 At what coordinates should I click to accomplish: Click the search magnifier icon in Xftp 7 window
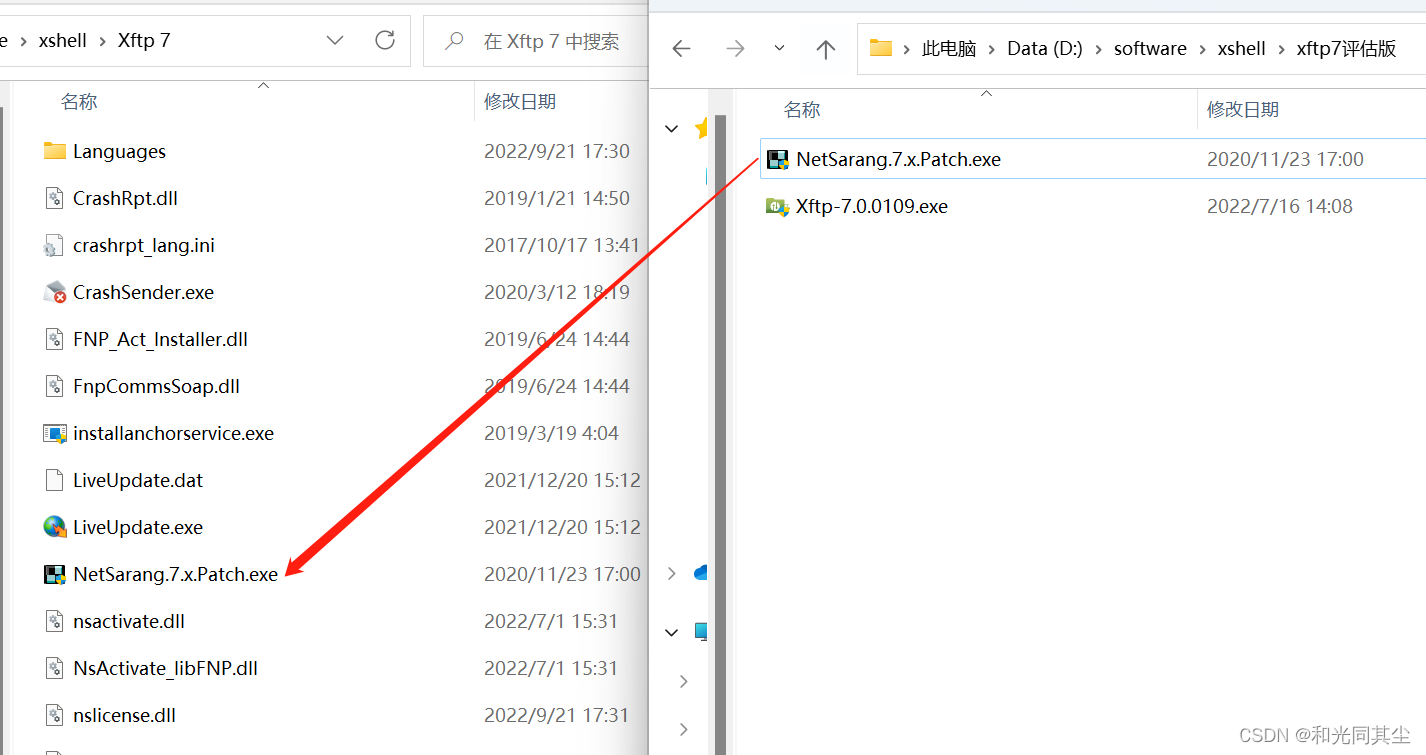pos(454,41)
